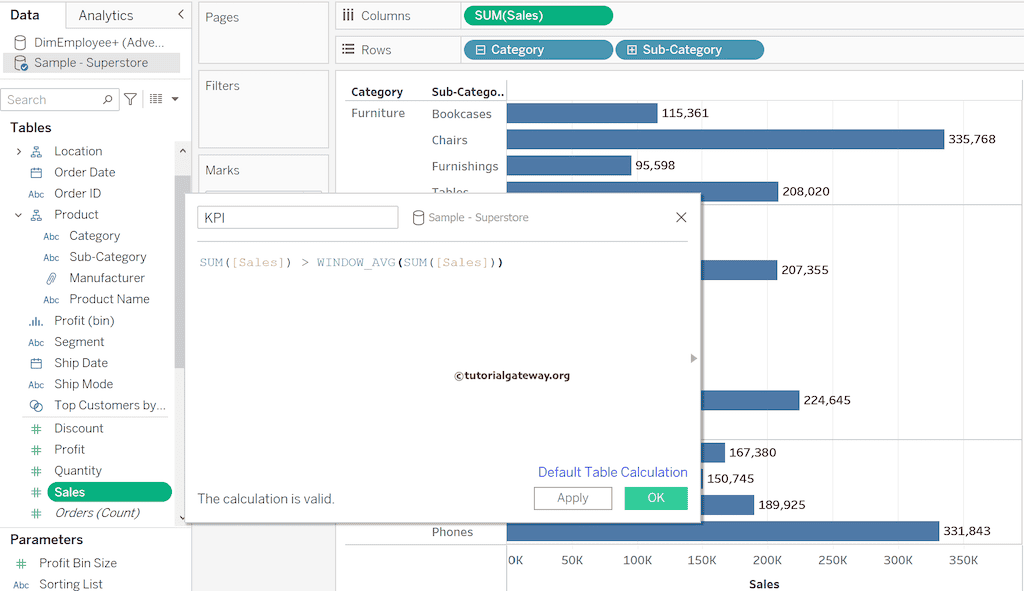The width and height of the screenshot is (1024, 591).
Task: Click the calendar icon next to Ship Date
Action: click(x=34, y=362)
